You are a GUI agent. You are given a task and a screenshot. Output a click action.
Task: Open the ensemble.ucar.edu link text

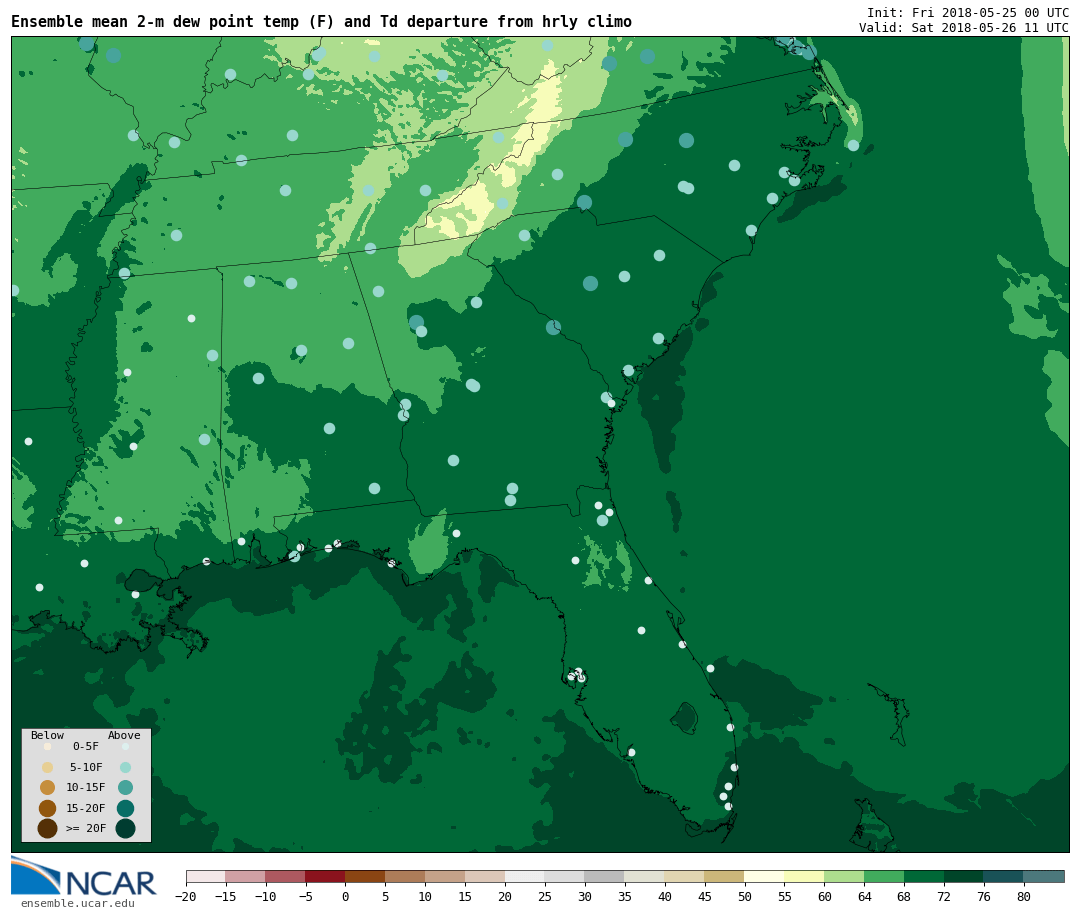[78, 903]
